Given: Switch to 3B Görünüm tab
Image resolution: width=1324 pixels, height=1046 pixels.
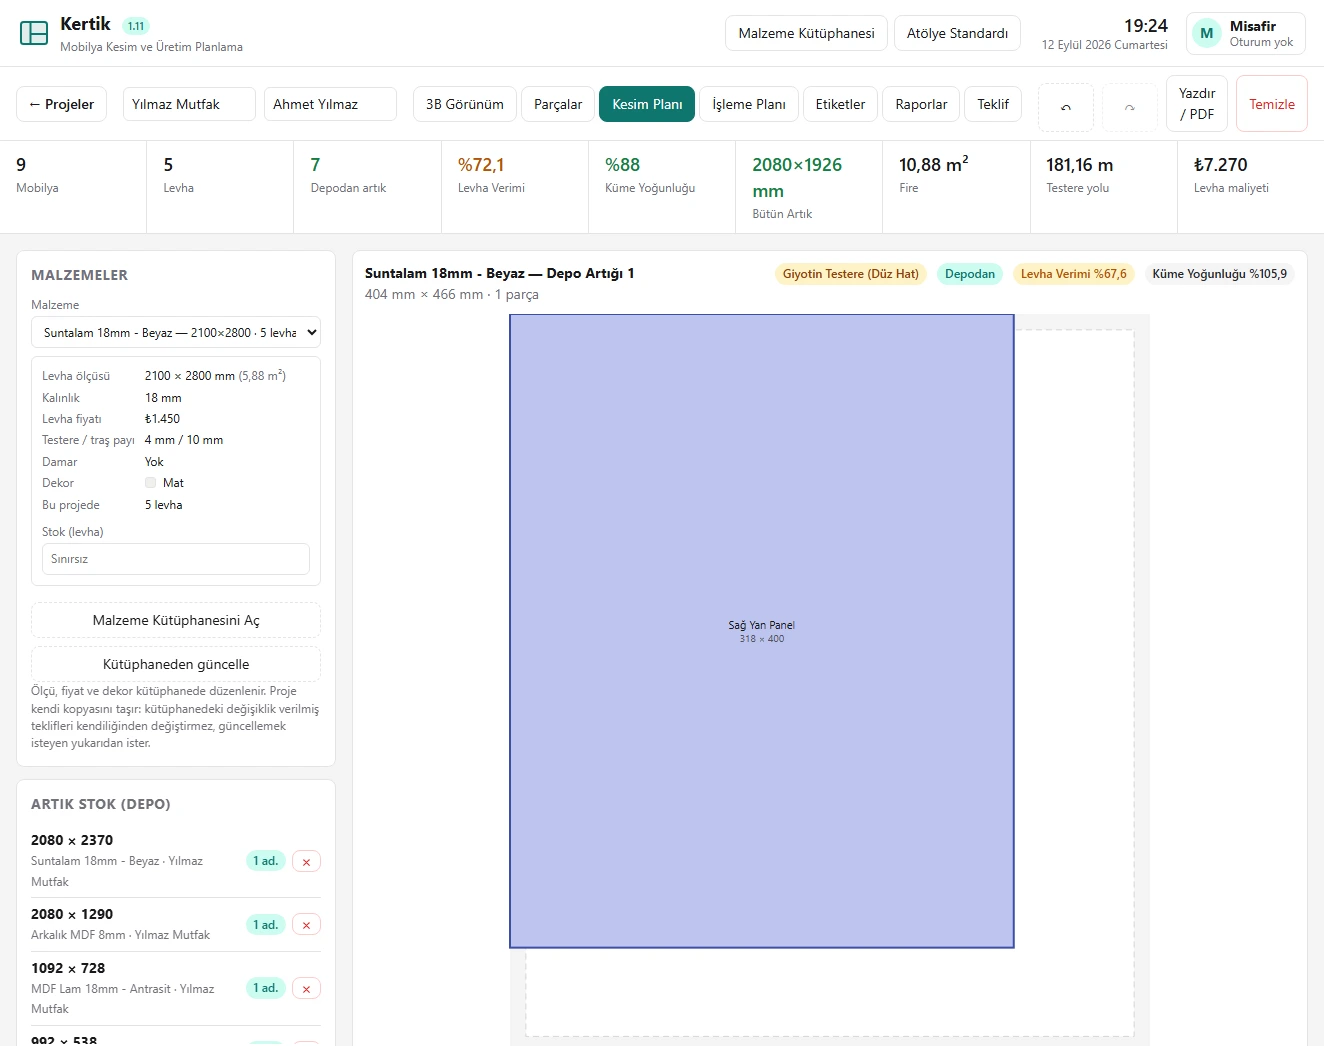Looking at the screenshot, I should pos(465,104).
